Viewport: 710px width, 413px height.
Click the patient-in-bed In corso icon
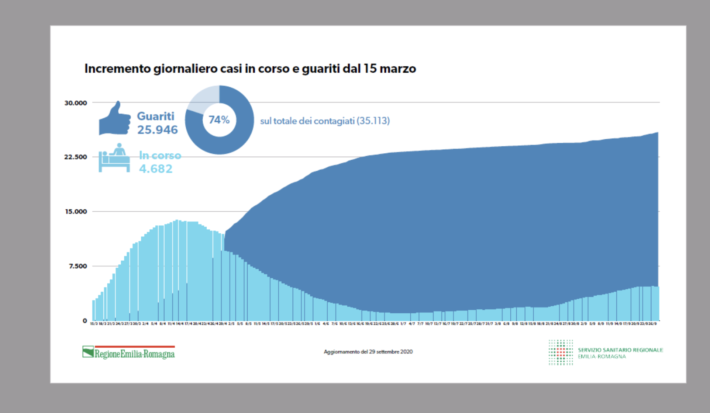pyautogui.click(x=115, y=158)
